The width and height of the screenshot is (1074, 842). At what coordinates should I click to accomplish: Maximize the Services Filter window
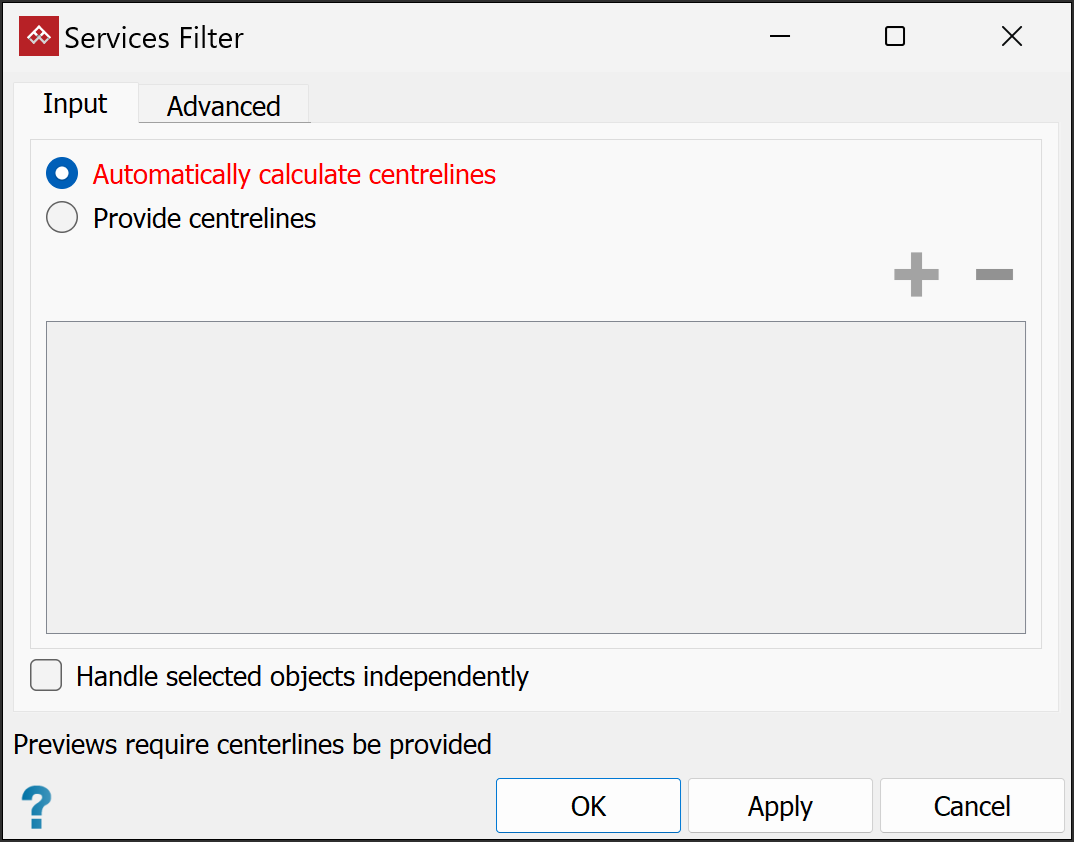point(895,37)
